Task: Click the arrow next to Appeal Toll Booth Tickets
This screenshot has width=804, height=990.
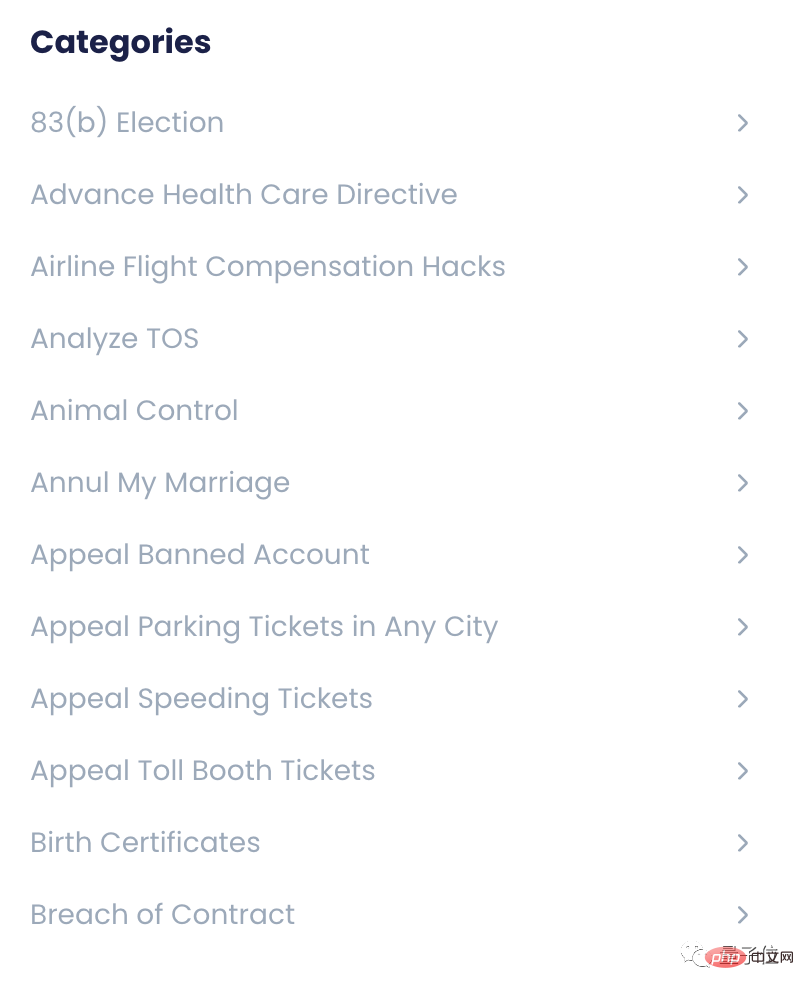Action: tap(742, 771)
